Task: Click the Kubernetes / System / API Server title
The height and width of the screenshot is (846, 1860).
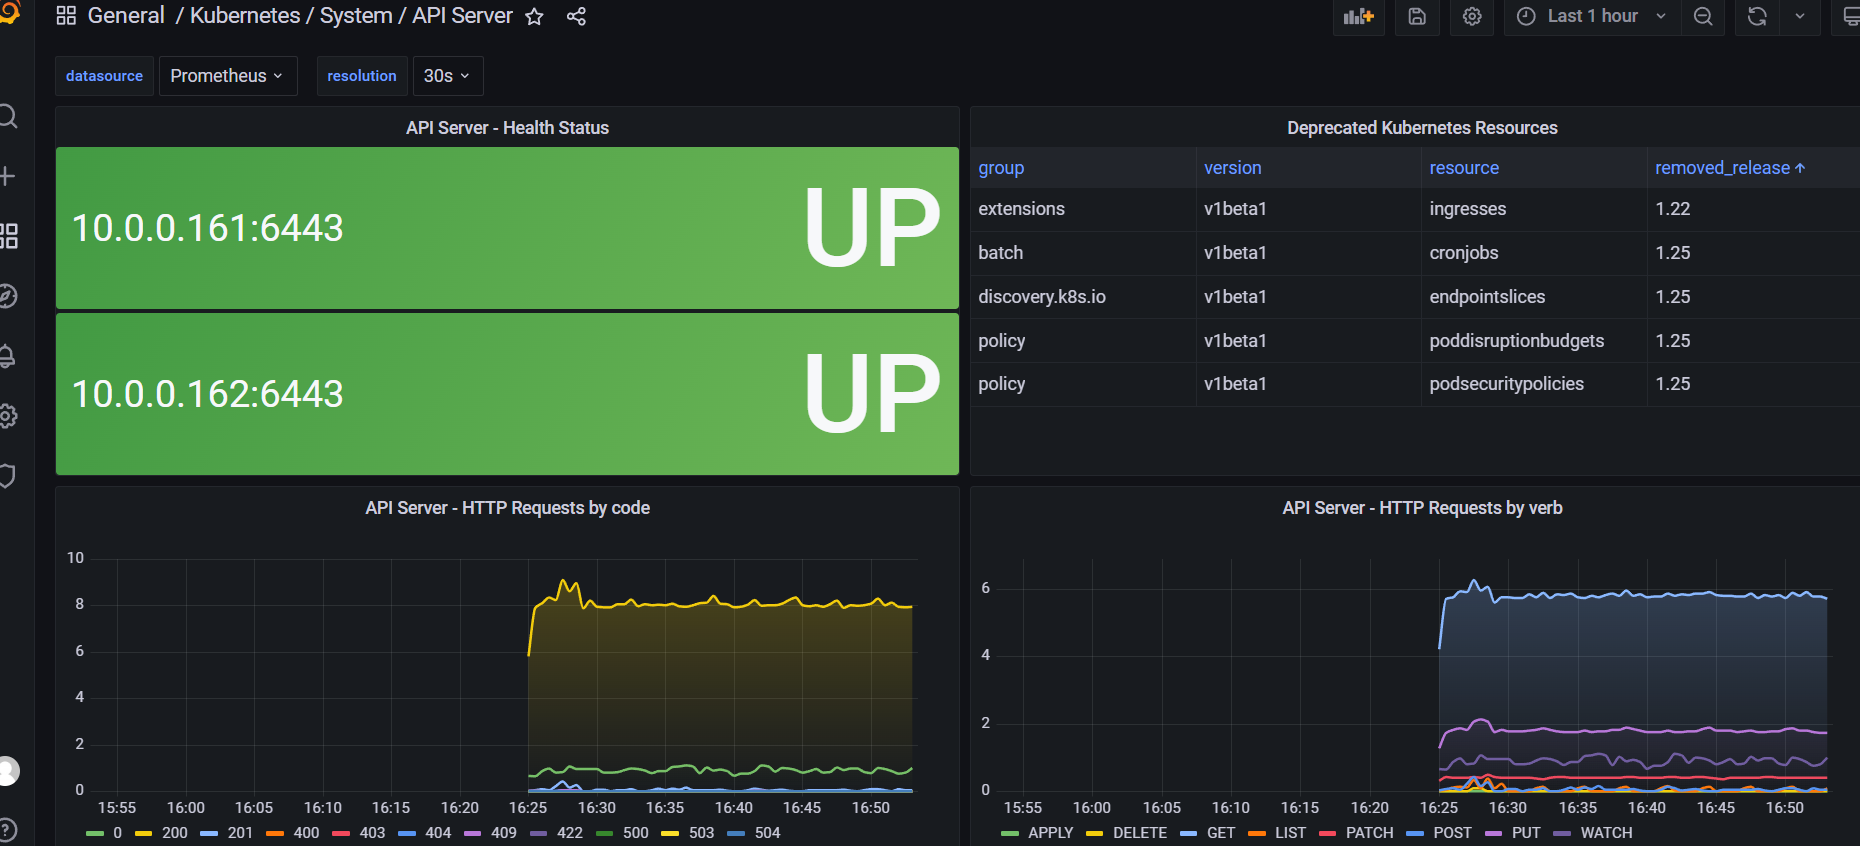Action: [x=351, y=16]
